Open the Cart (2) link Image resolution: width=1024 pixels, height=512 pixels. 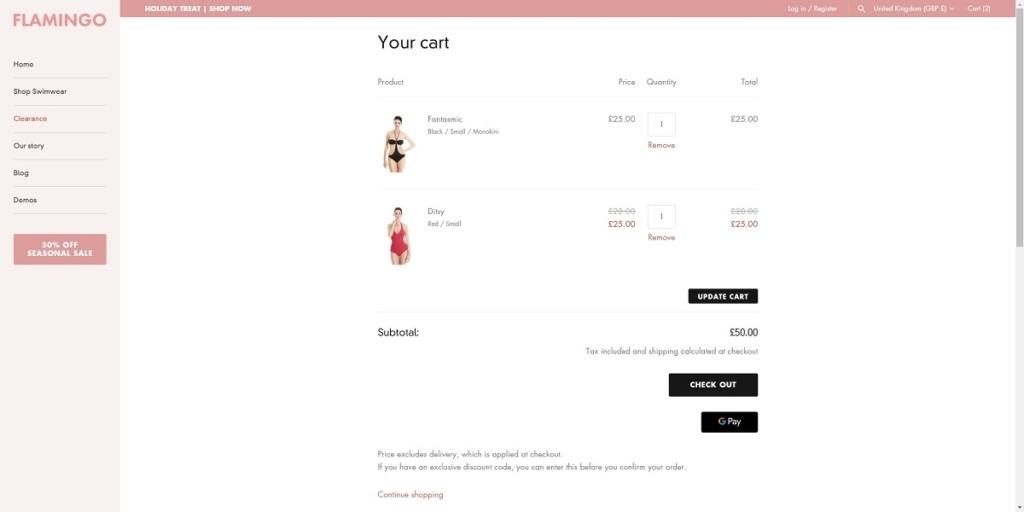pyautogui.click(x=978, y=8)
